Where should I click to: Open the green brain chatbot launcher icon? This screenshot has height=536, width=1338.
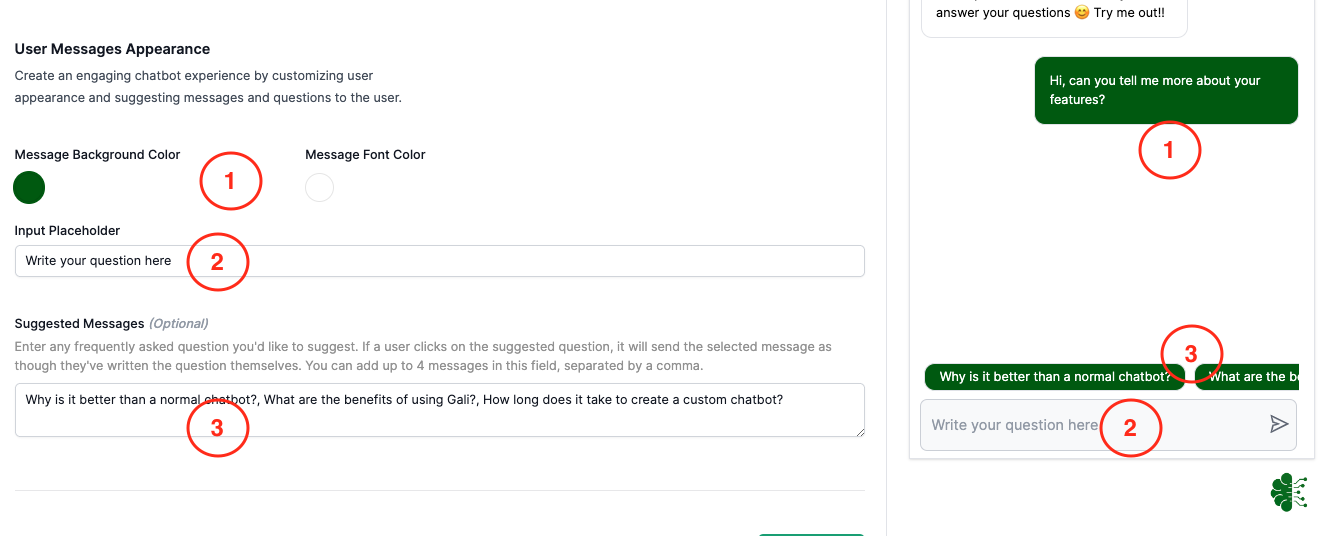[1288, 492]
